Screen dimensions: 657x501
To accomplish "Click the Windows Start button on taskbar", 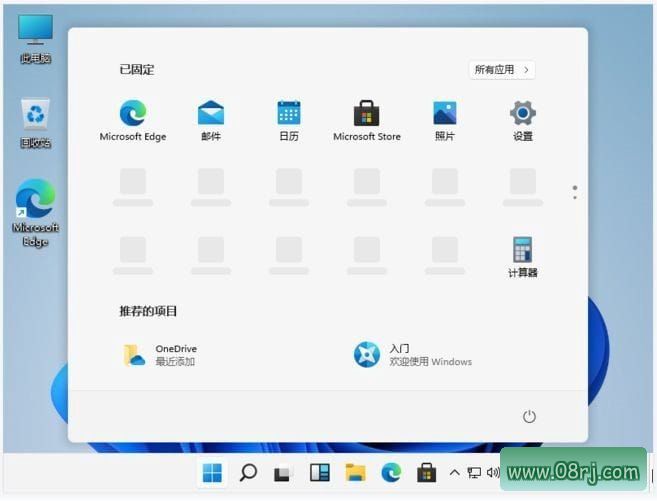I will (213, 472).
